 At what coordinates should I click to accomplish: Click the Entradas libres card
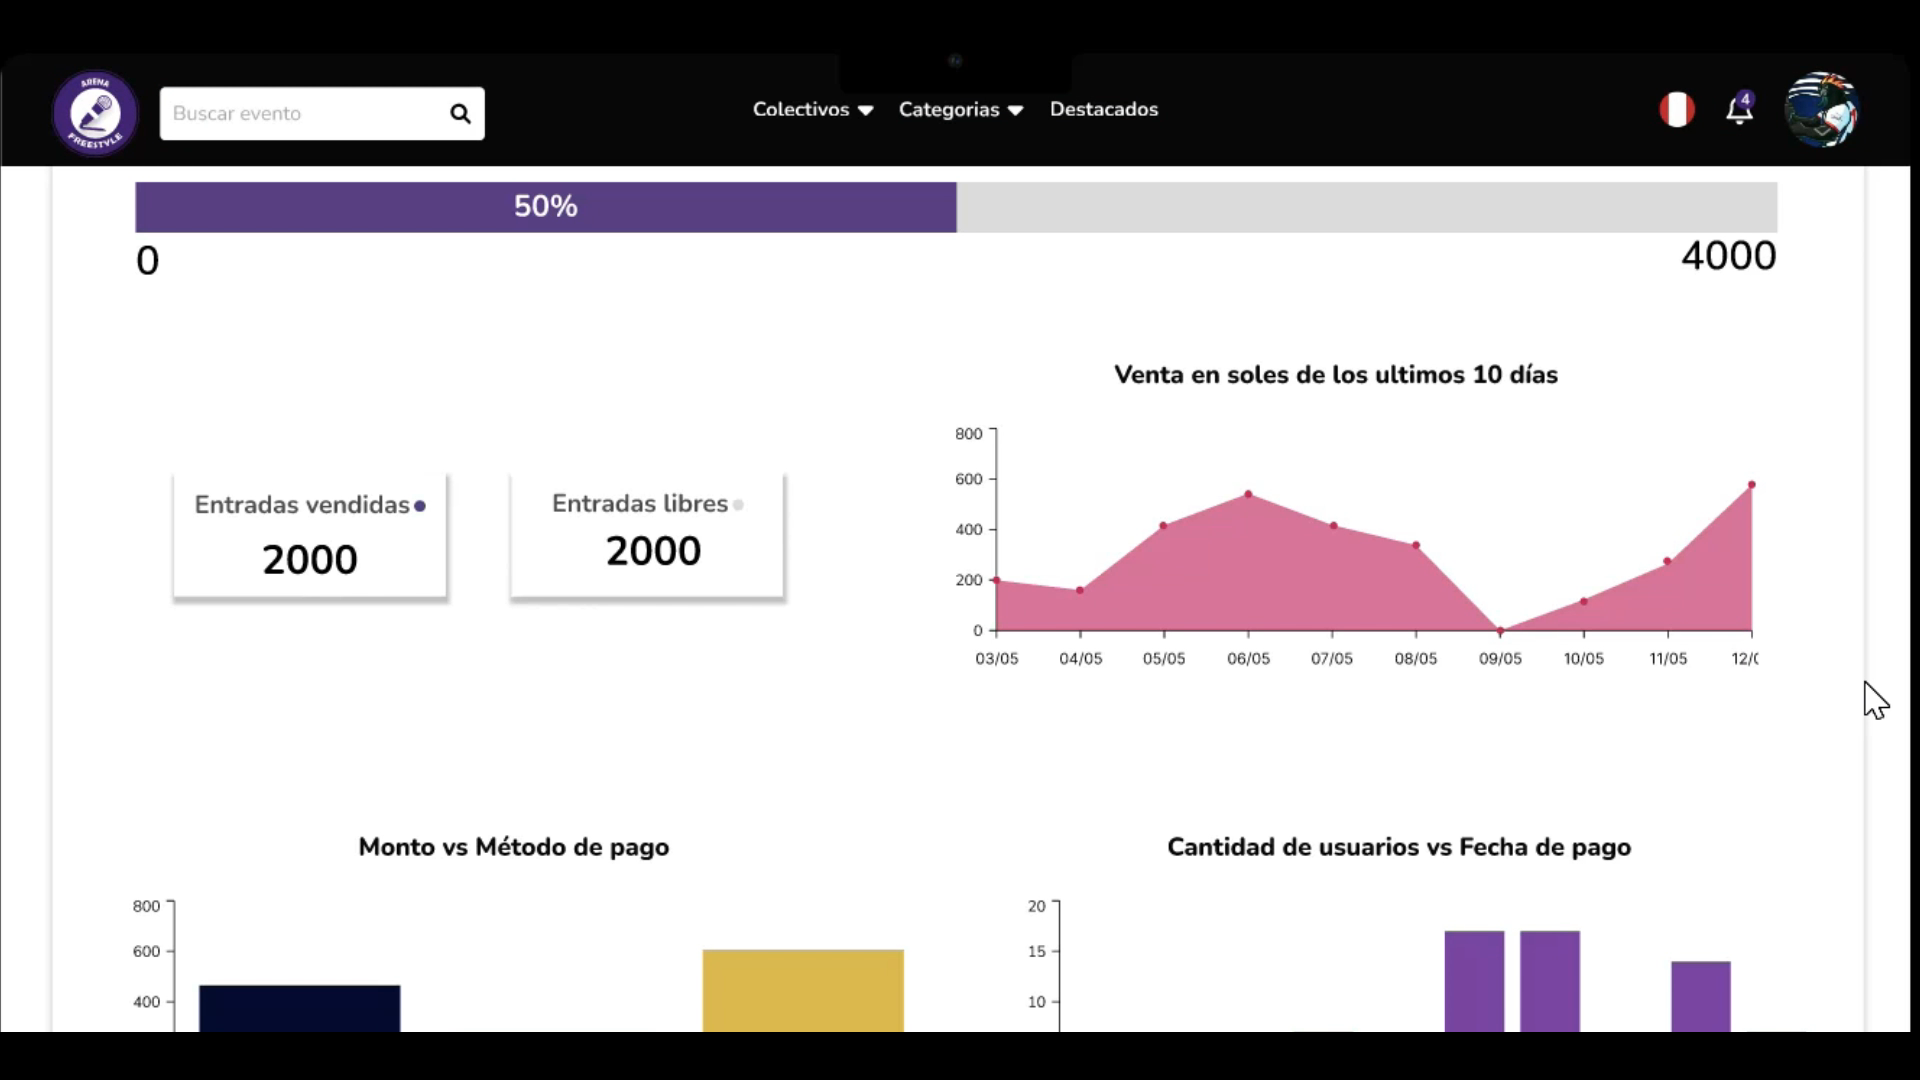[647, 536]
